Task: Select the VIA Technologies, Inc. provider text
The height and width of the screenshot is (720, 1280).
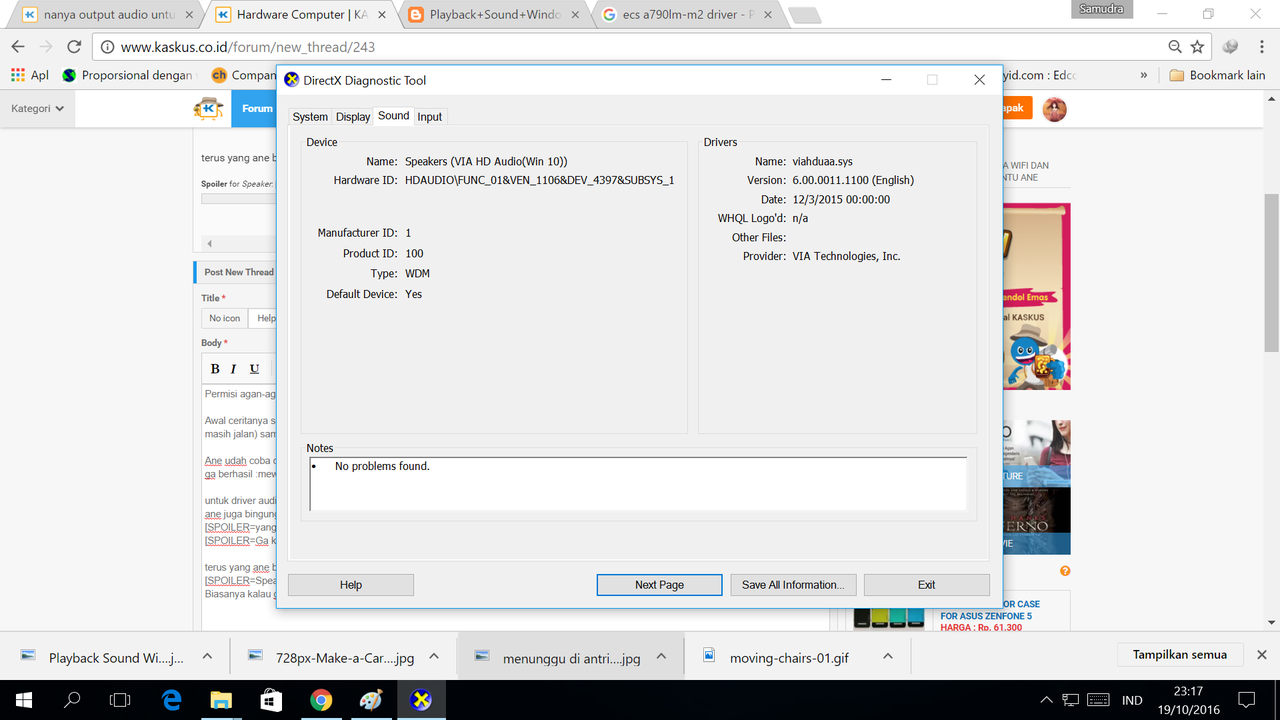Action: [846, 256]
